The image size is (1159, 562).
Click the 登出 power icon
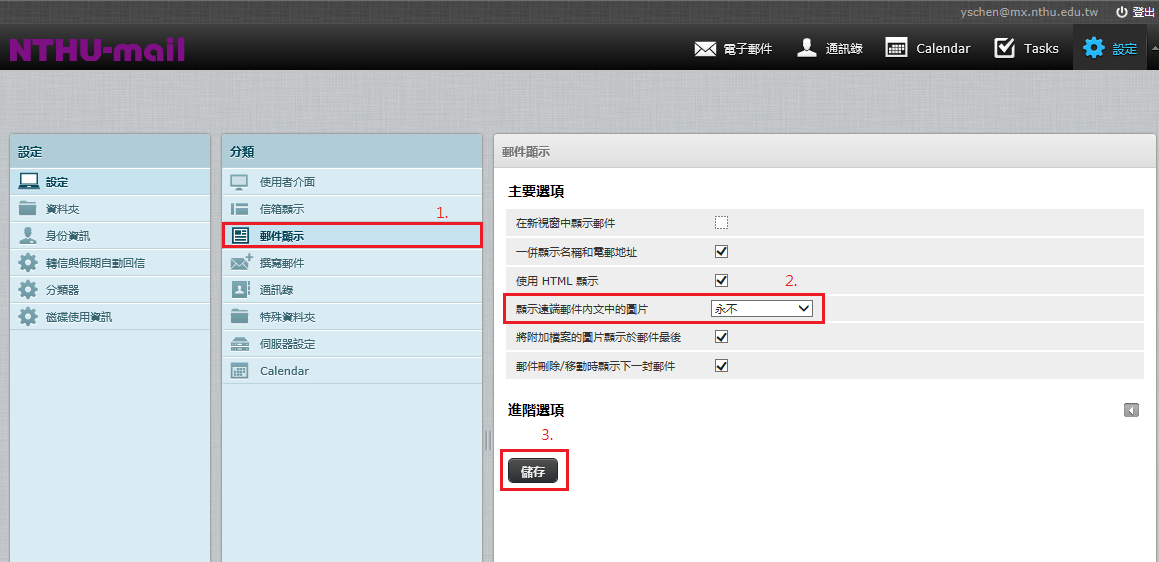[x=1122, y=12]
